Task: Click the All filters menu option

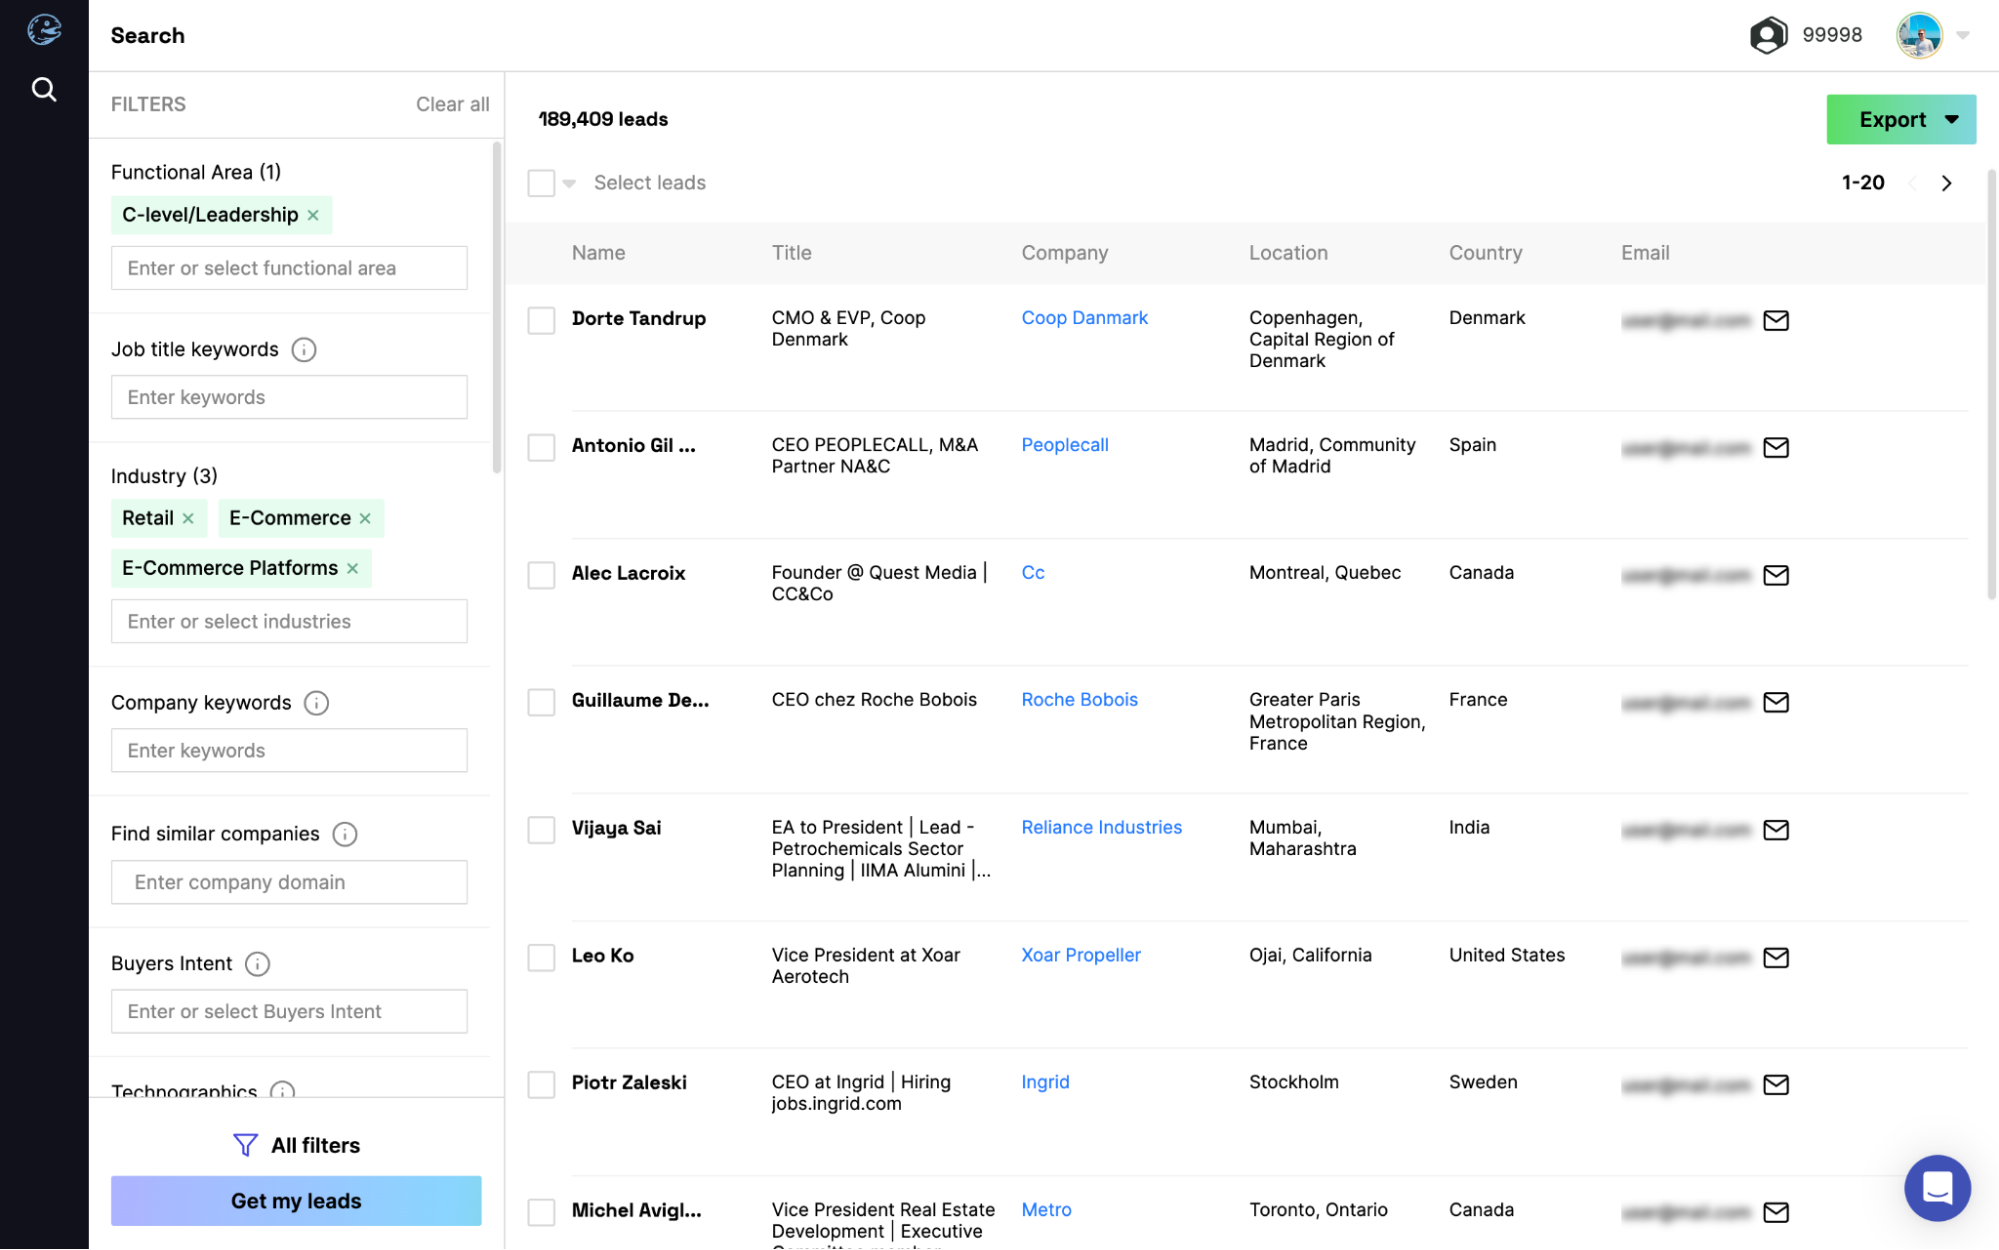Action: tap(295, 1143)
